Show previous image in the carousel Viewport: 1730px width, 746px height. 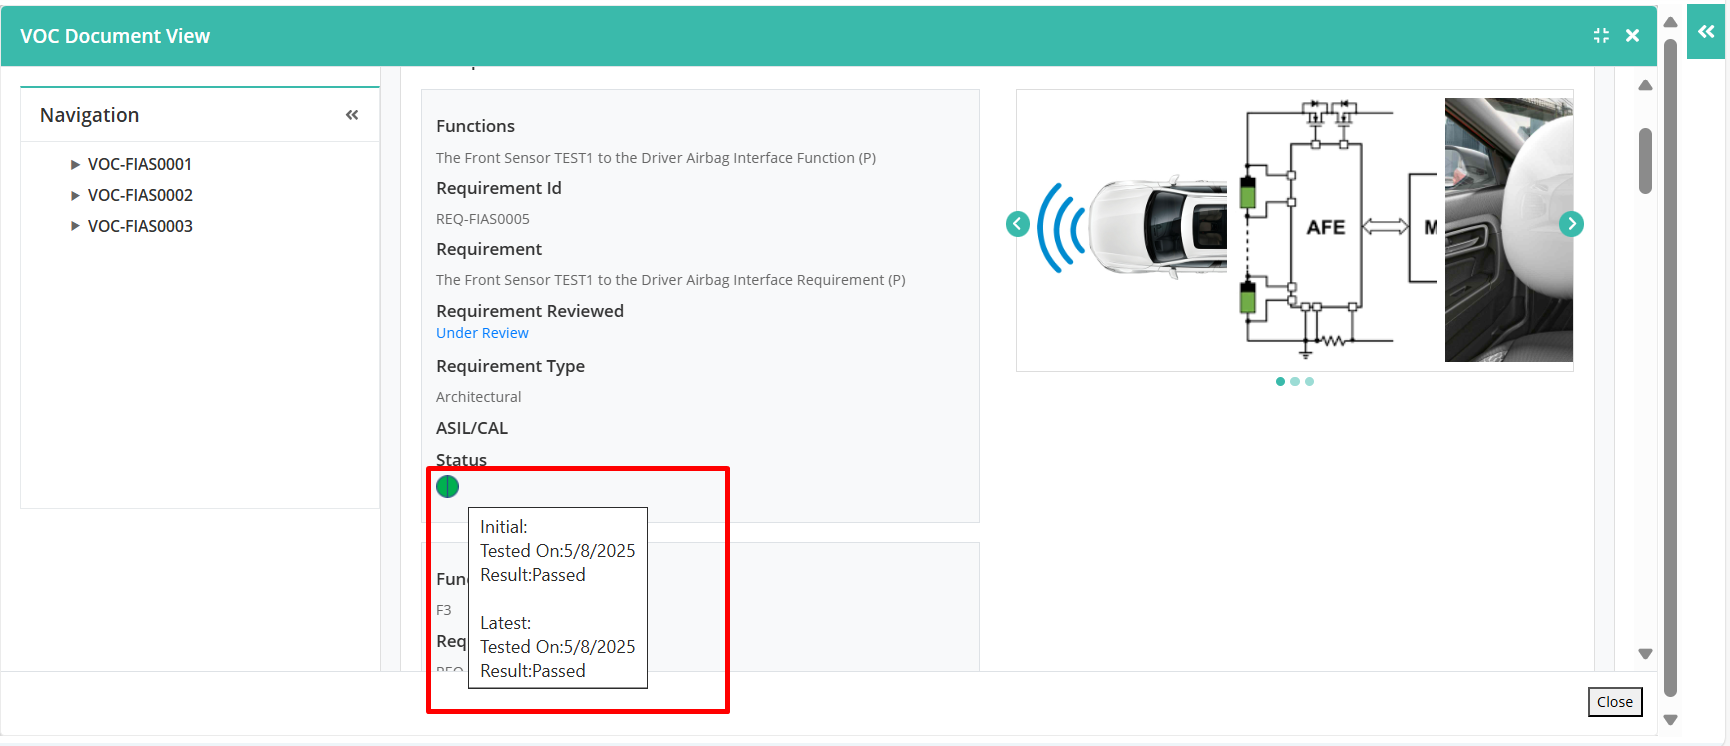tap(1018, 224)
